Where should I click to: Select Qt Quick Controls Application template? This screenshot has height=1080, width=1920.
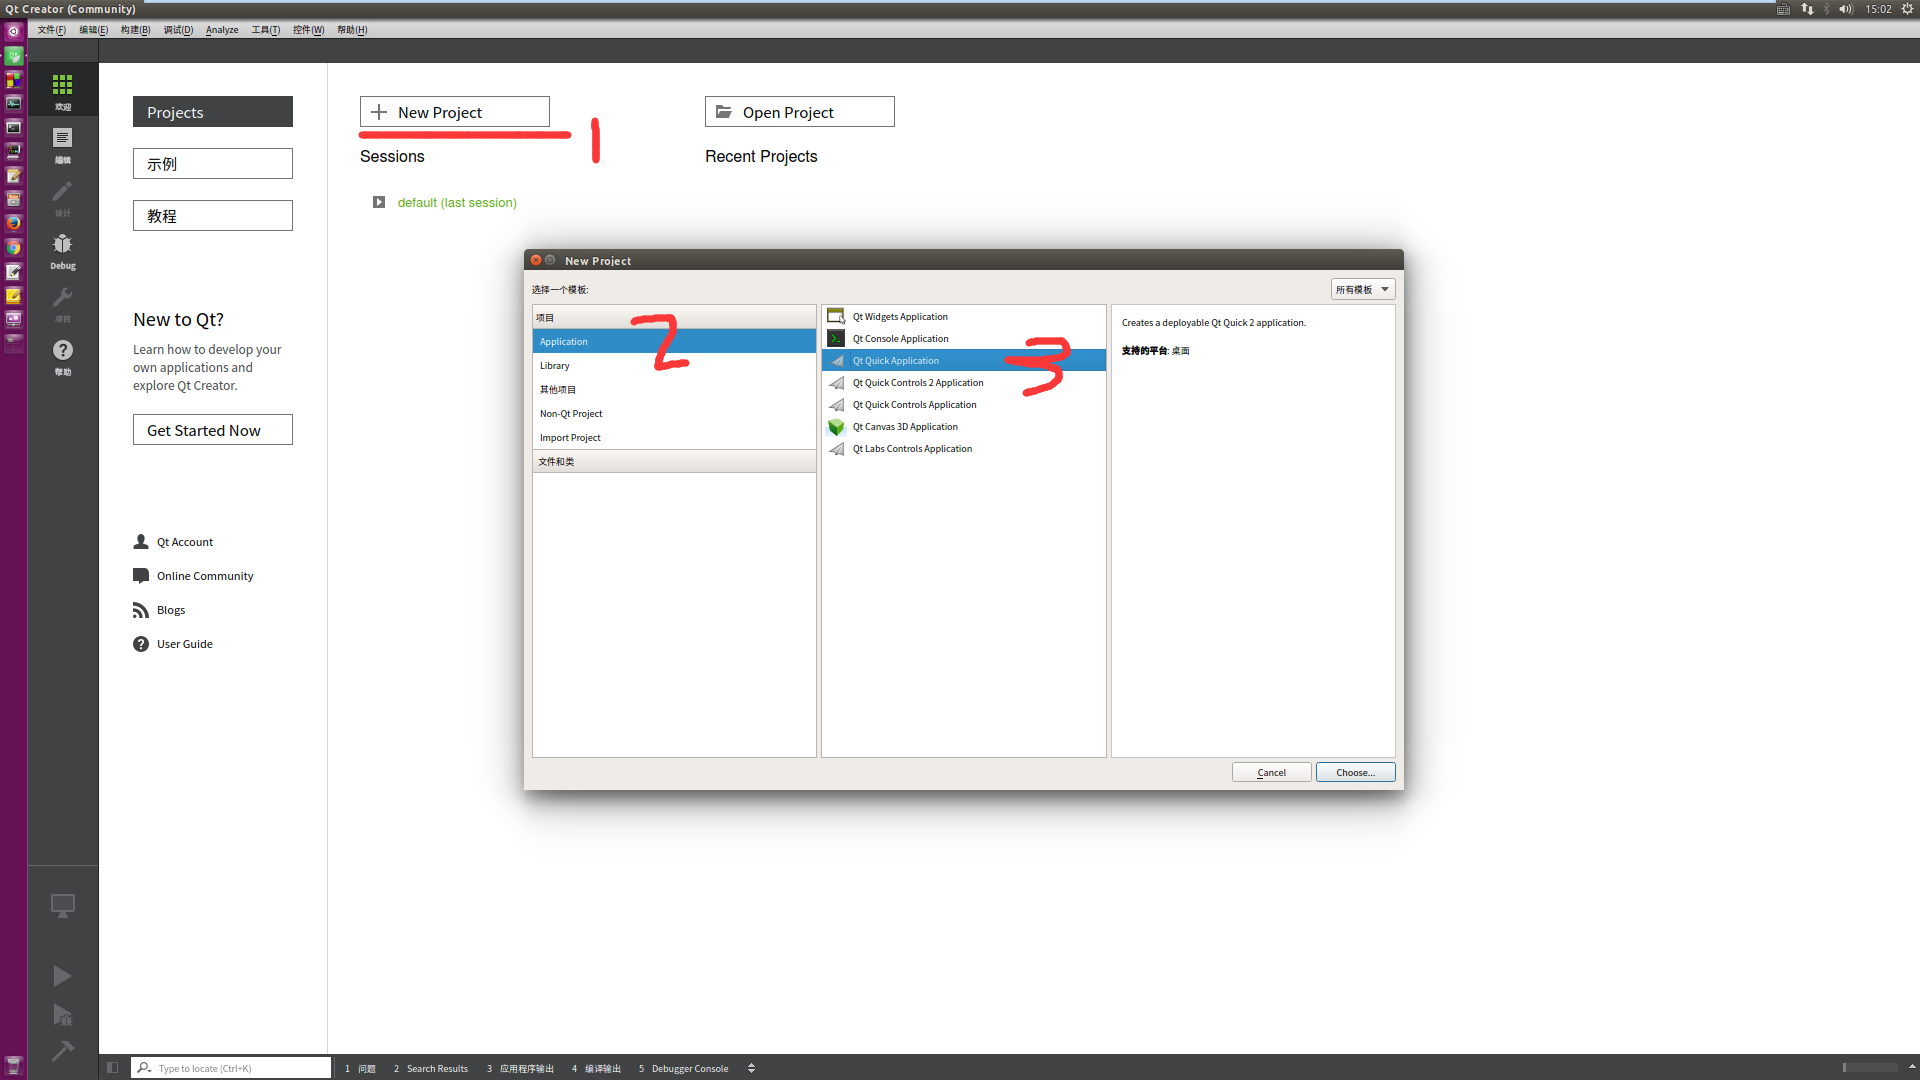(x=964, y=405)
